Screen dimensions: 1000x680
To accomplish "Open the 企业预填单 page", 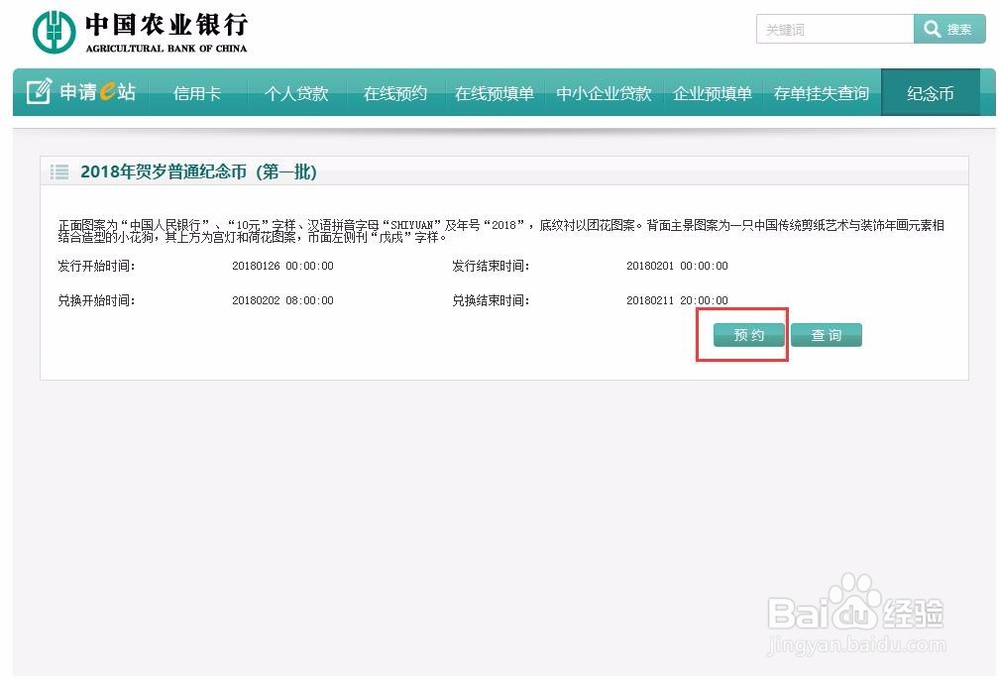I will (x=712, y=92).
